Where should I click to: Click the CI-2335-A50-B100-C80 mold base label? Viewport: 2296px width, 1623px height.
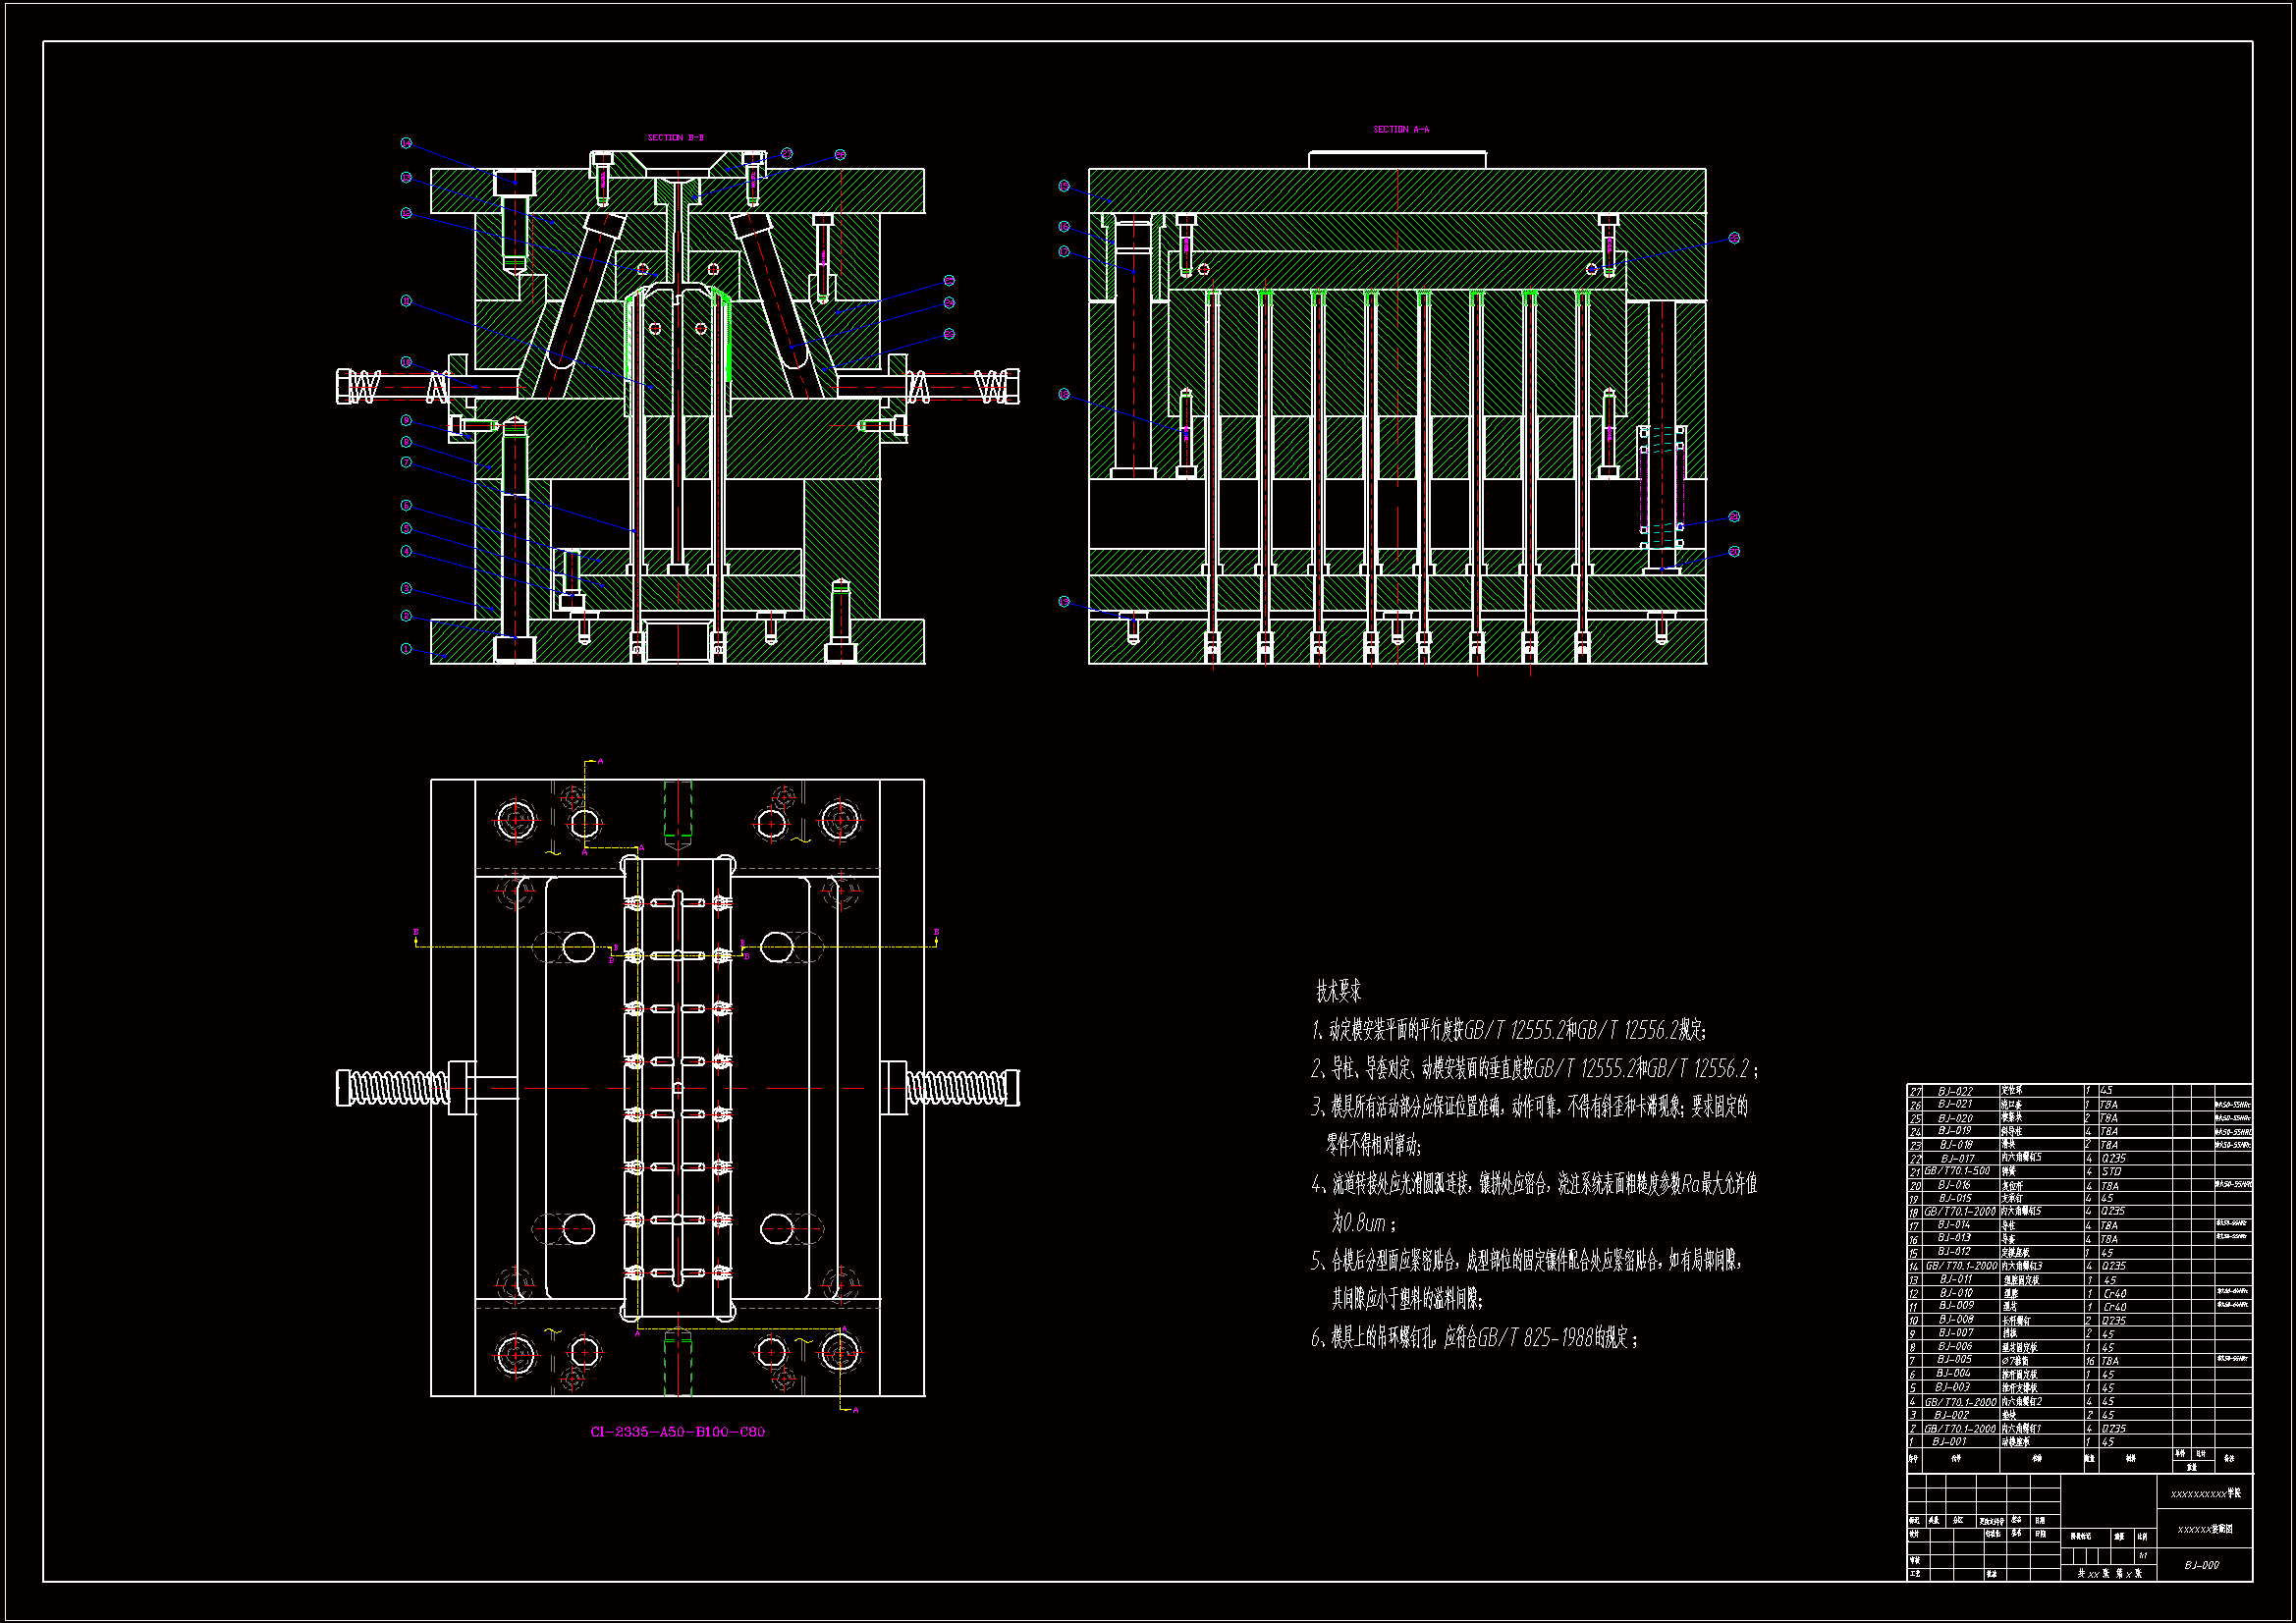pyautogui.click(x=677, y=1432)
